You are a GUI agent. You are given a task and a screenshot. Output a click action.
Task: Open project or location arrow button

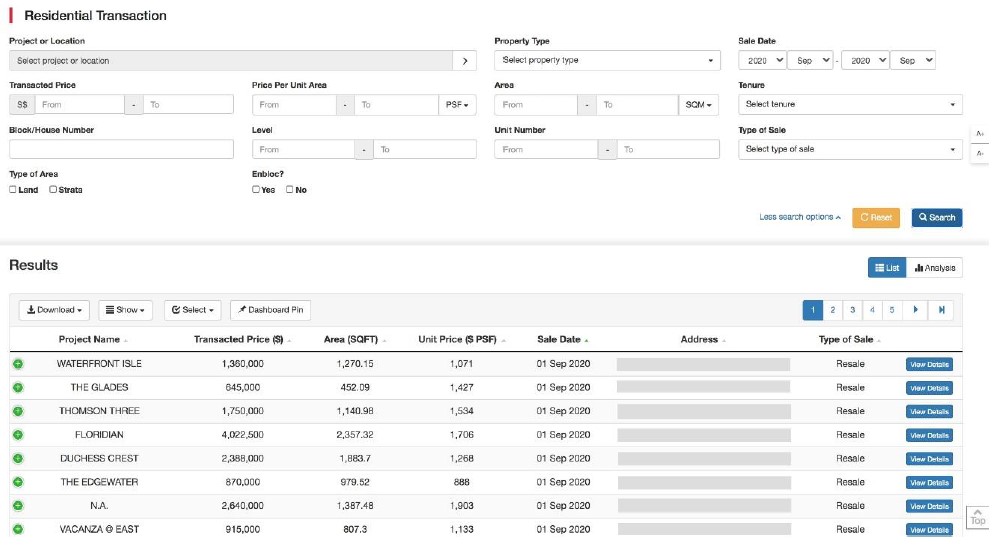[465, 61]
